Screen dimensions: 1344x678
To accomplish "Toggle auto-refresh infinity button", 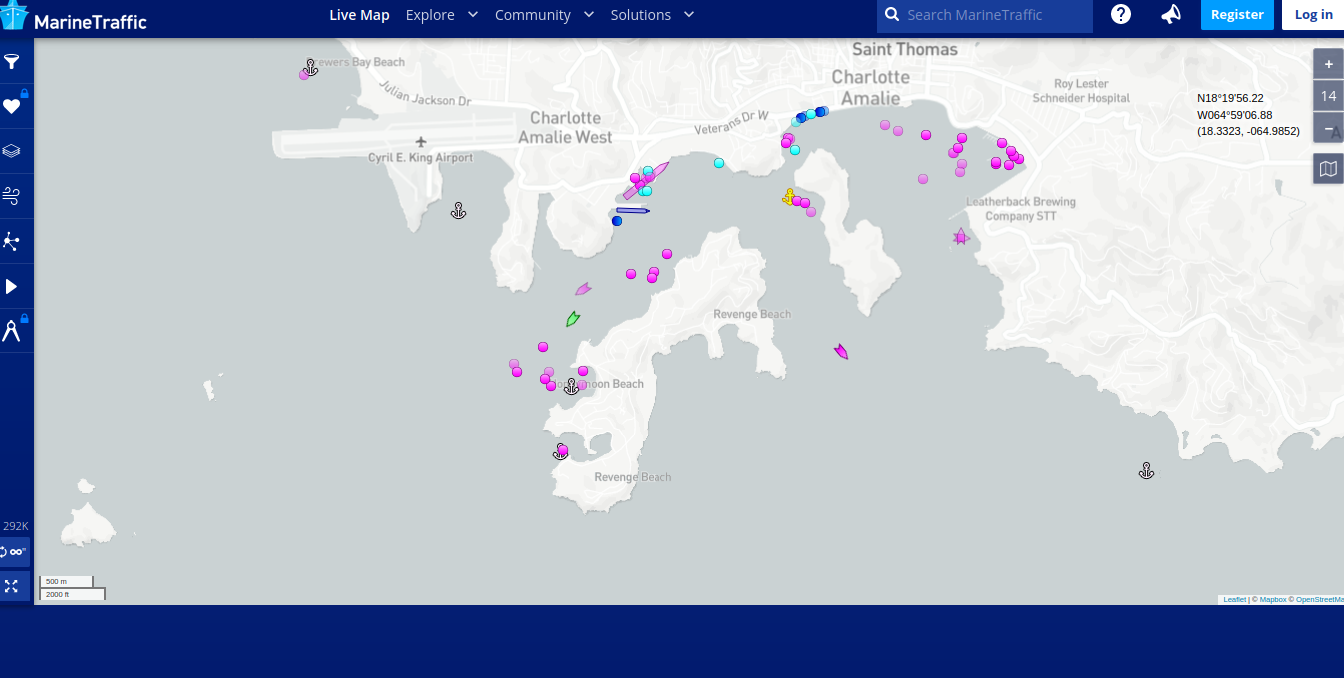I will tap(14, 552).
